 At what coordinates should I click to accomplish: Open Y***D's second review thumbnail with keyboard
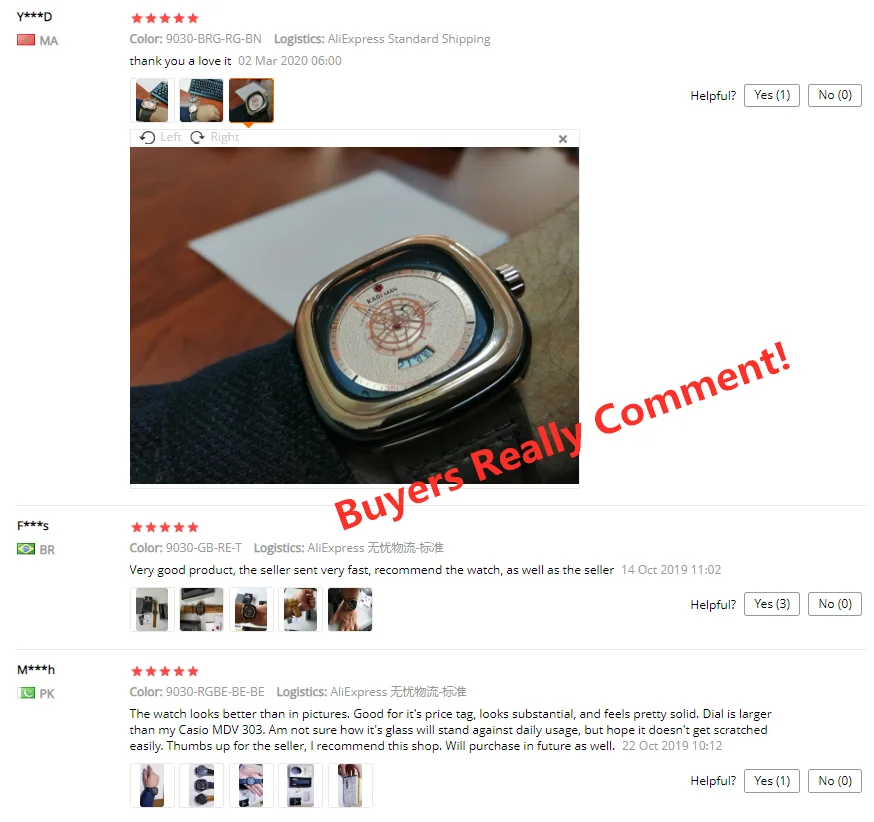(201, 100)
